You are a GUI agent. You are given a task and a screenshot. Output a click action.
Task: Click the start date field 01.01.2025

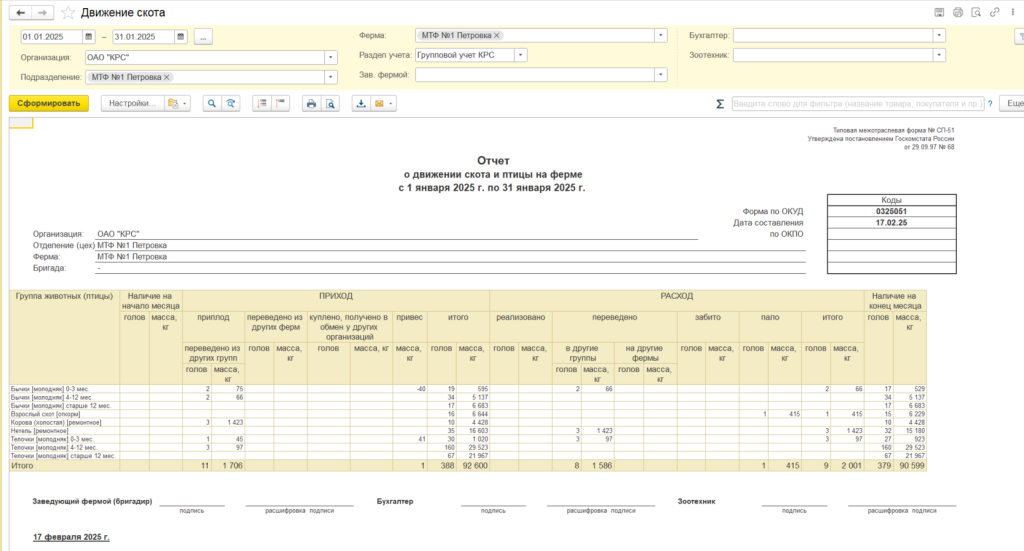[x=52, y=37]
